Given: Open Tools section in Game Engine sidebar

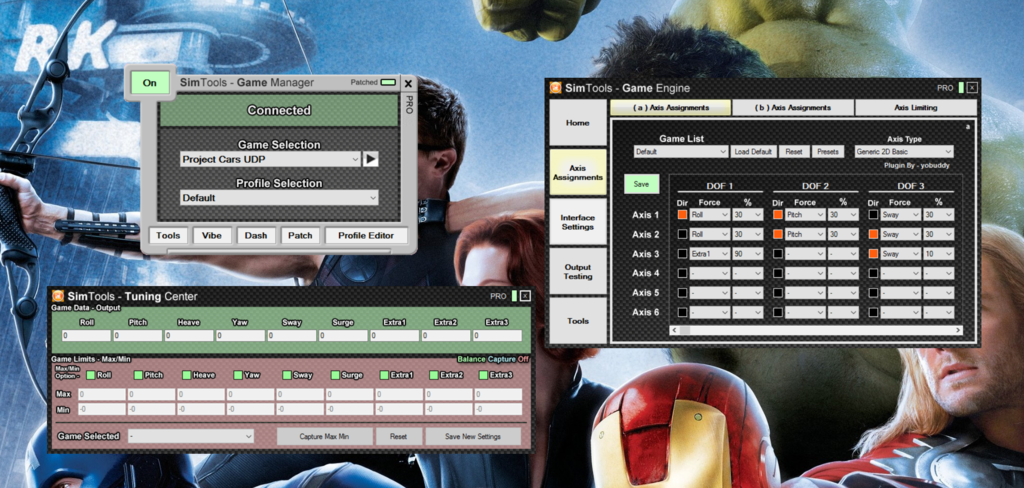Looking at the screenshot, I should click(x=578, y=321).
